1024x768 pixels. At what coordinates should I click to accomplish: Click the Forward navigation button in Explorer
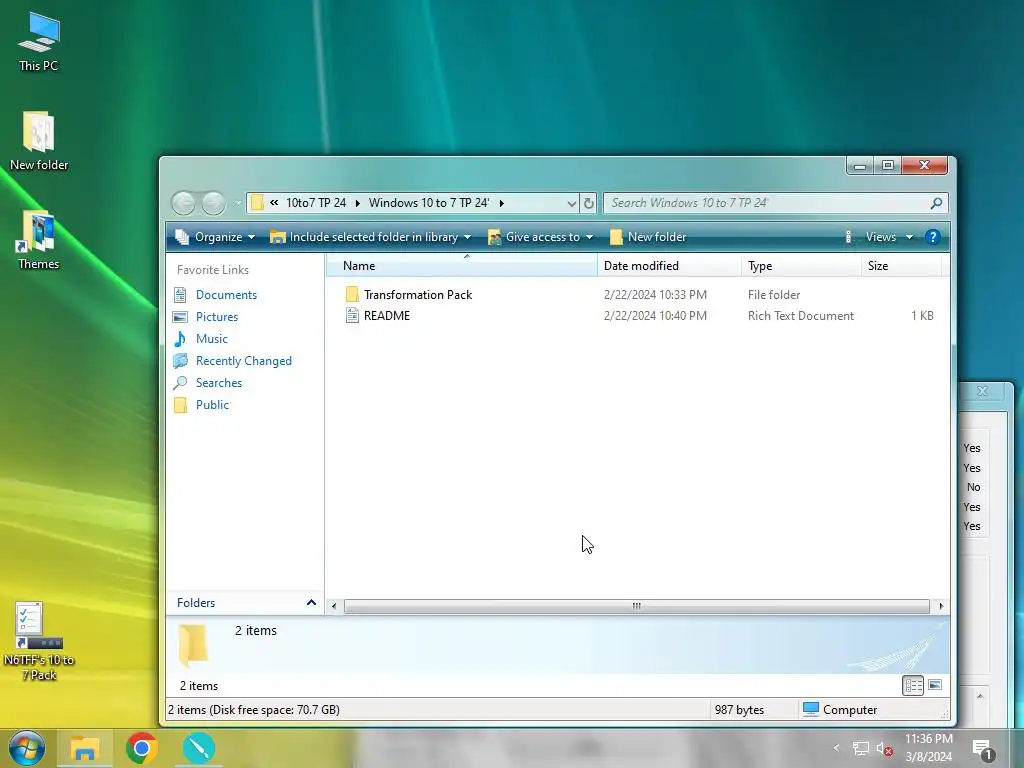pos(213,203)
